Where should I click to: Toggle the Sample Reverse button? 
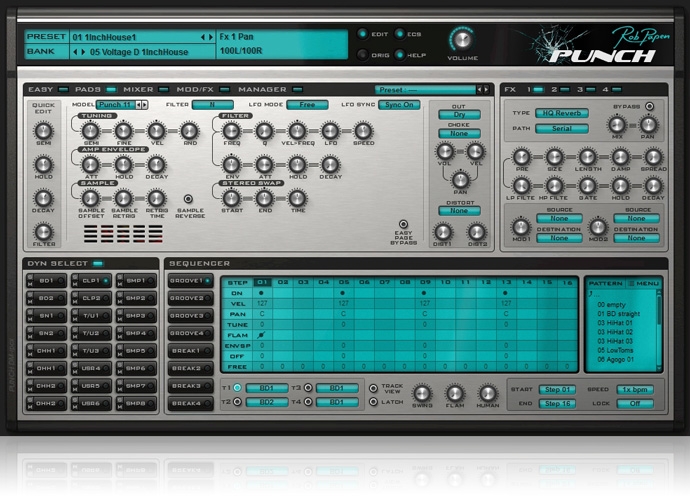point(187,199)
